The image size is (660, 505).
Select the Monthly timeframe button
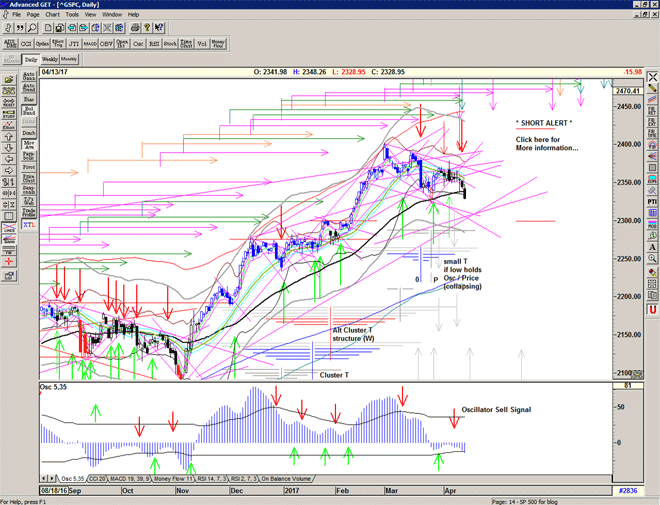pyautogui.click(x=70, y=60)
